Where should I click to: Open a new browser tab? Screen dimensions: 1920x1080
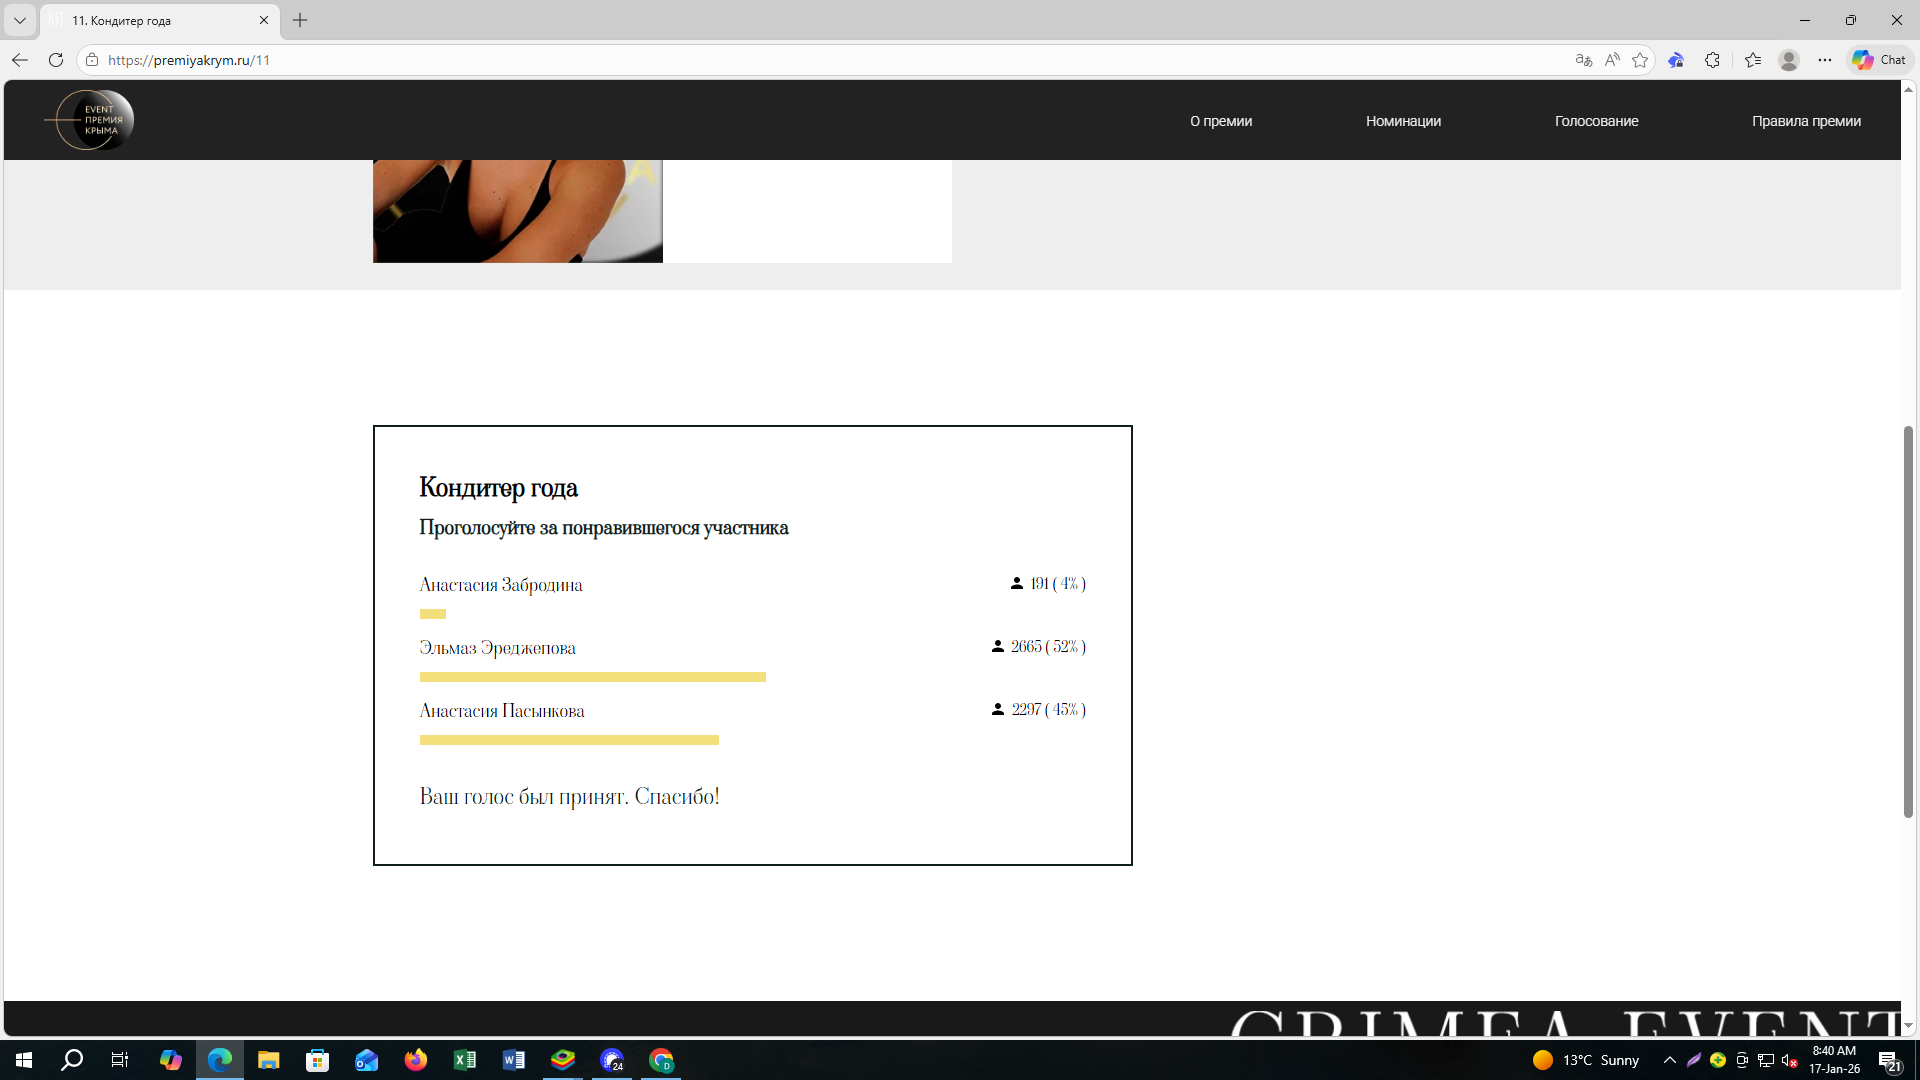[300, 20]
